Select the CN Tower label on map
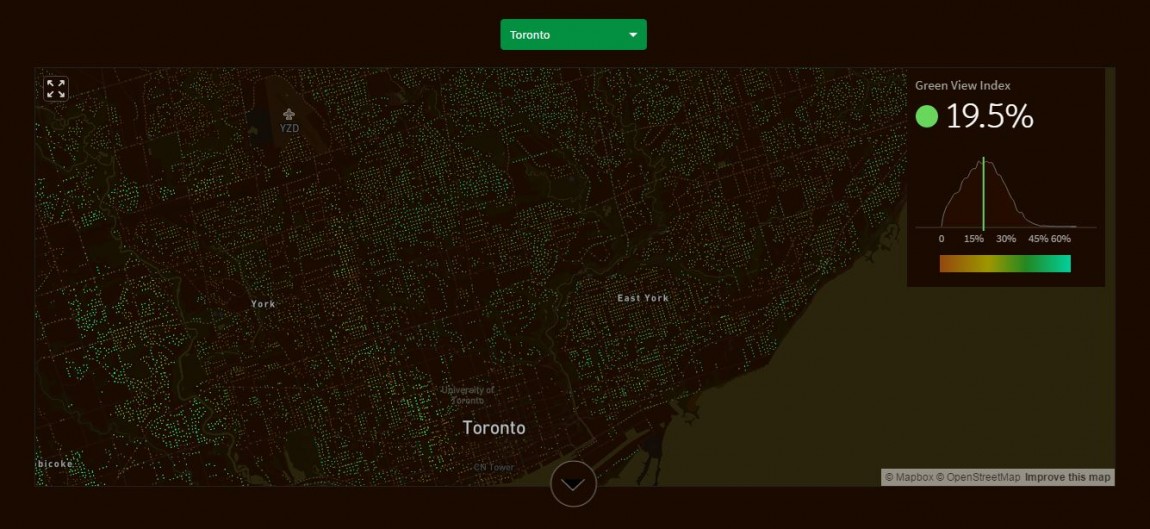Viewport: 1150px width, 529px height. [493, 467]
